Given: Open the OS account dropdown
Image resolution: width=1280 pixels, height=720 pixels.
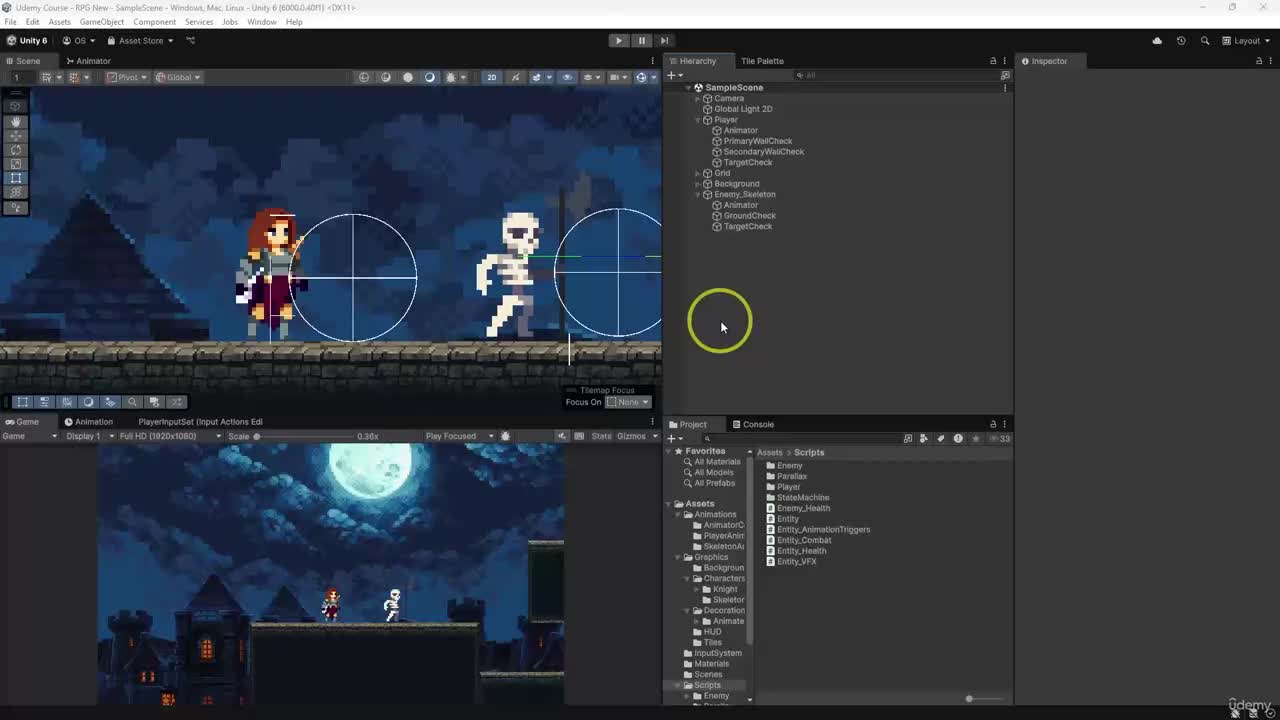Looking at the screenshot, I should pos(79,41).
